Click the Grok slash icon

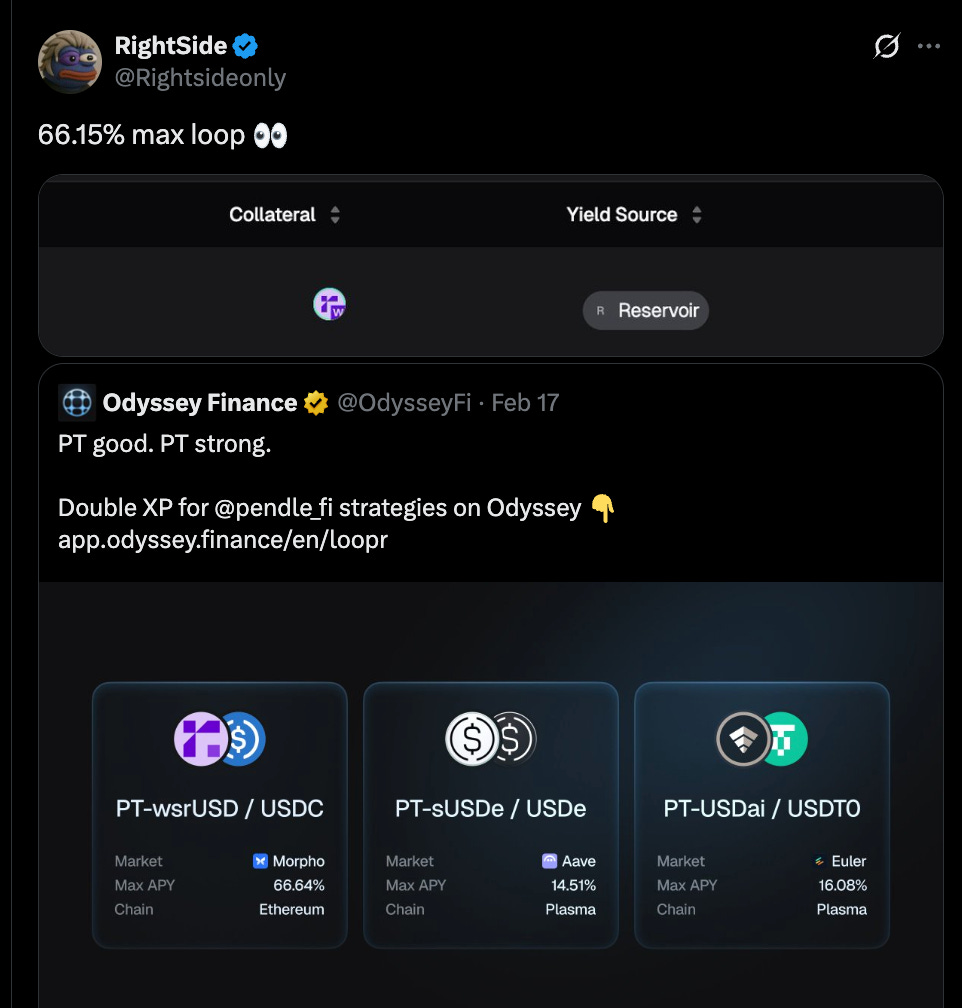click(887, 46)
